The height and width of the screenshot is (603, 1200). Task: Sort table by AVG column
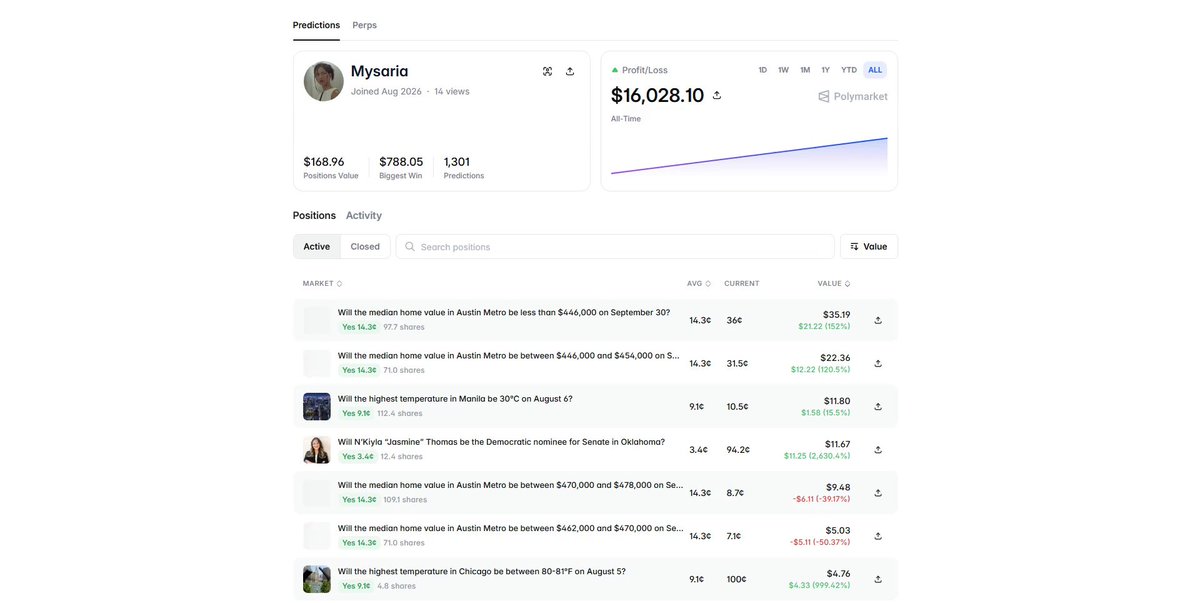point(699,283)
